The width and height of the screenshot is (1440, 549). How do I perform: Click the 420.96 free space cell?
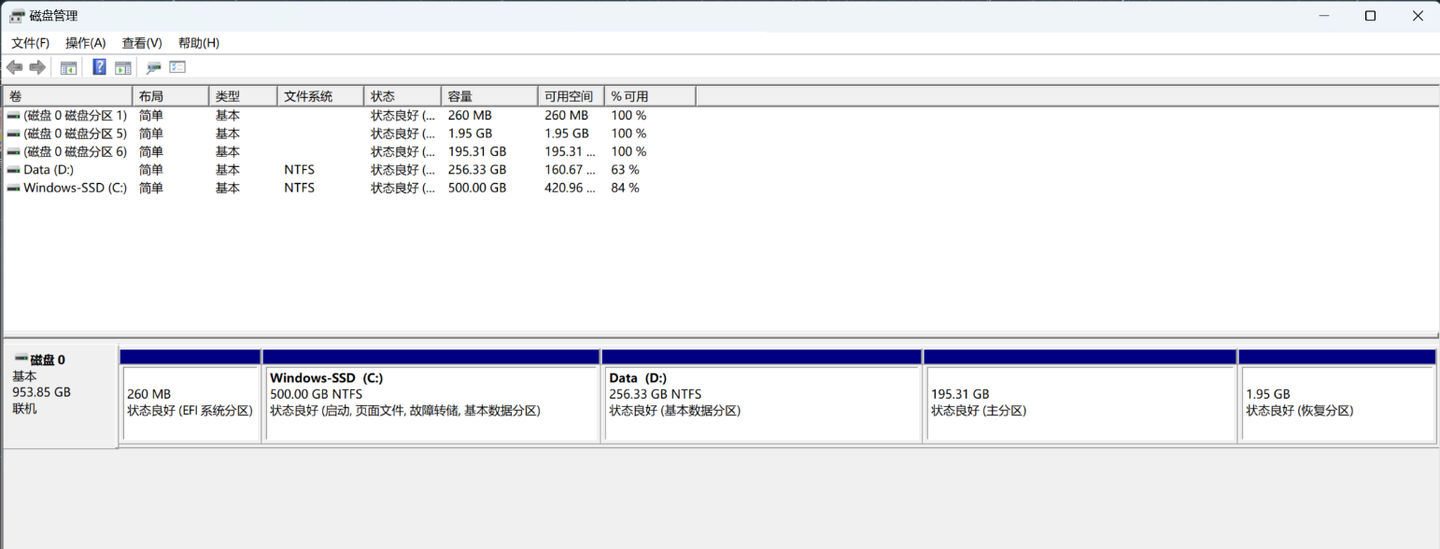[570, 188]
